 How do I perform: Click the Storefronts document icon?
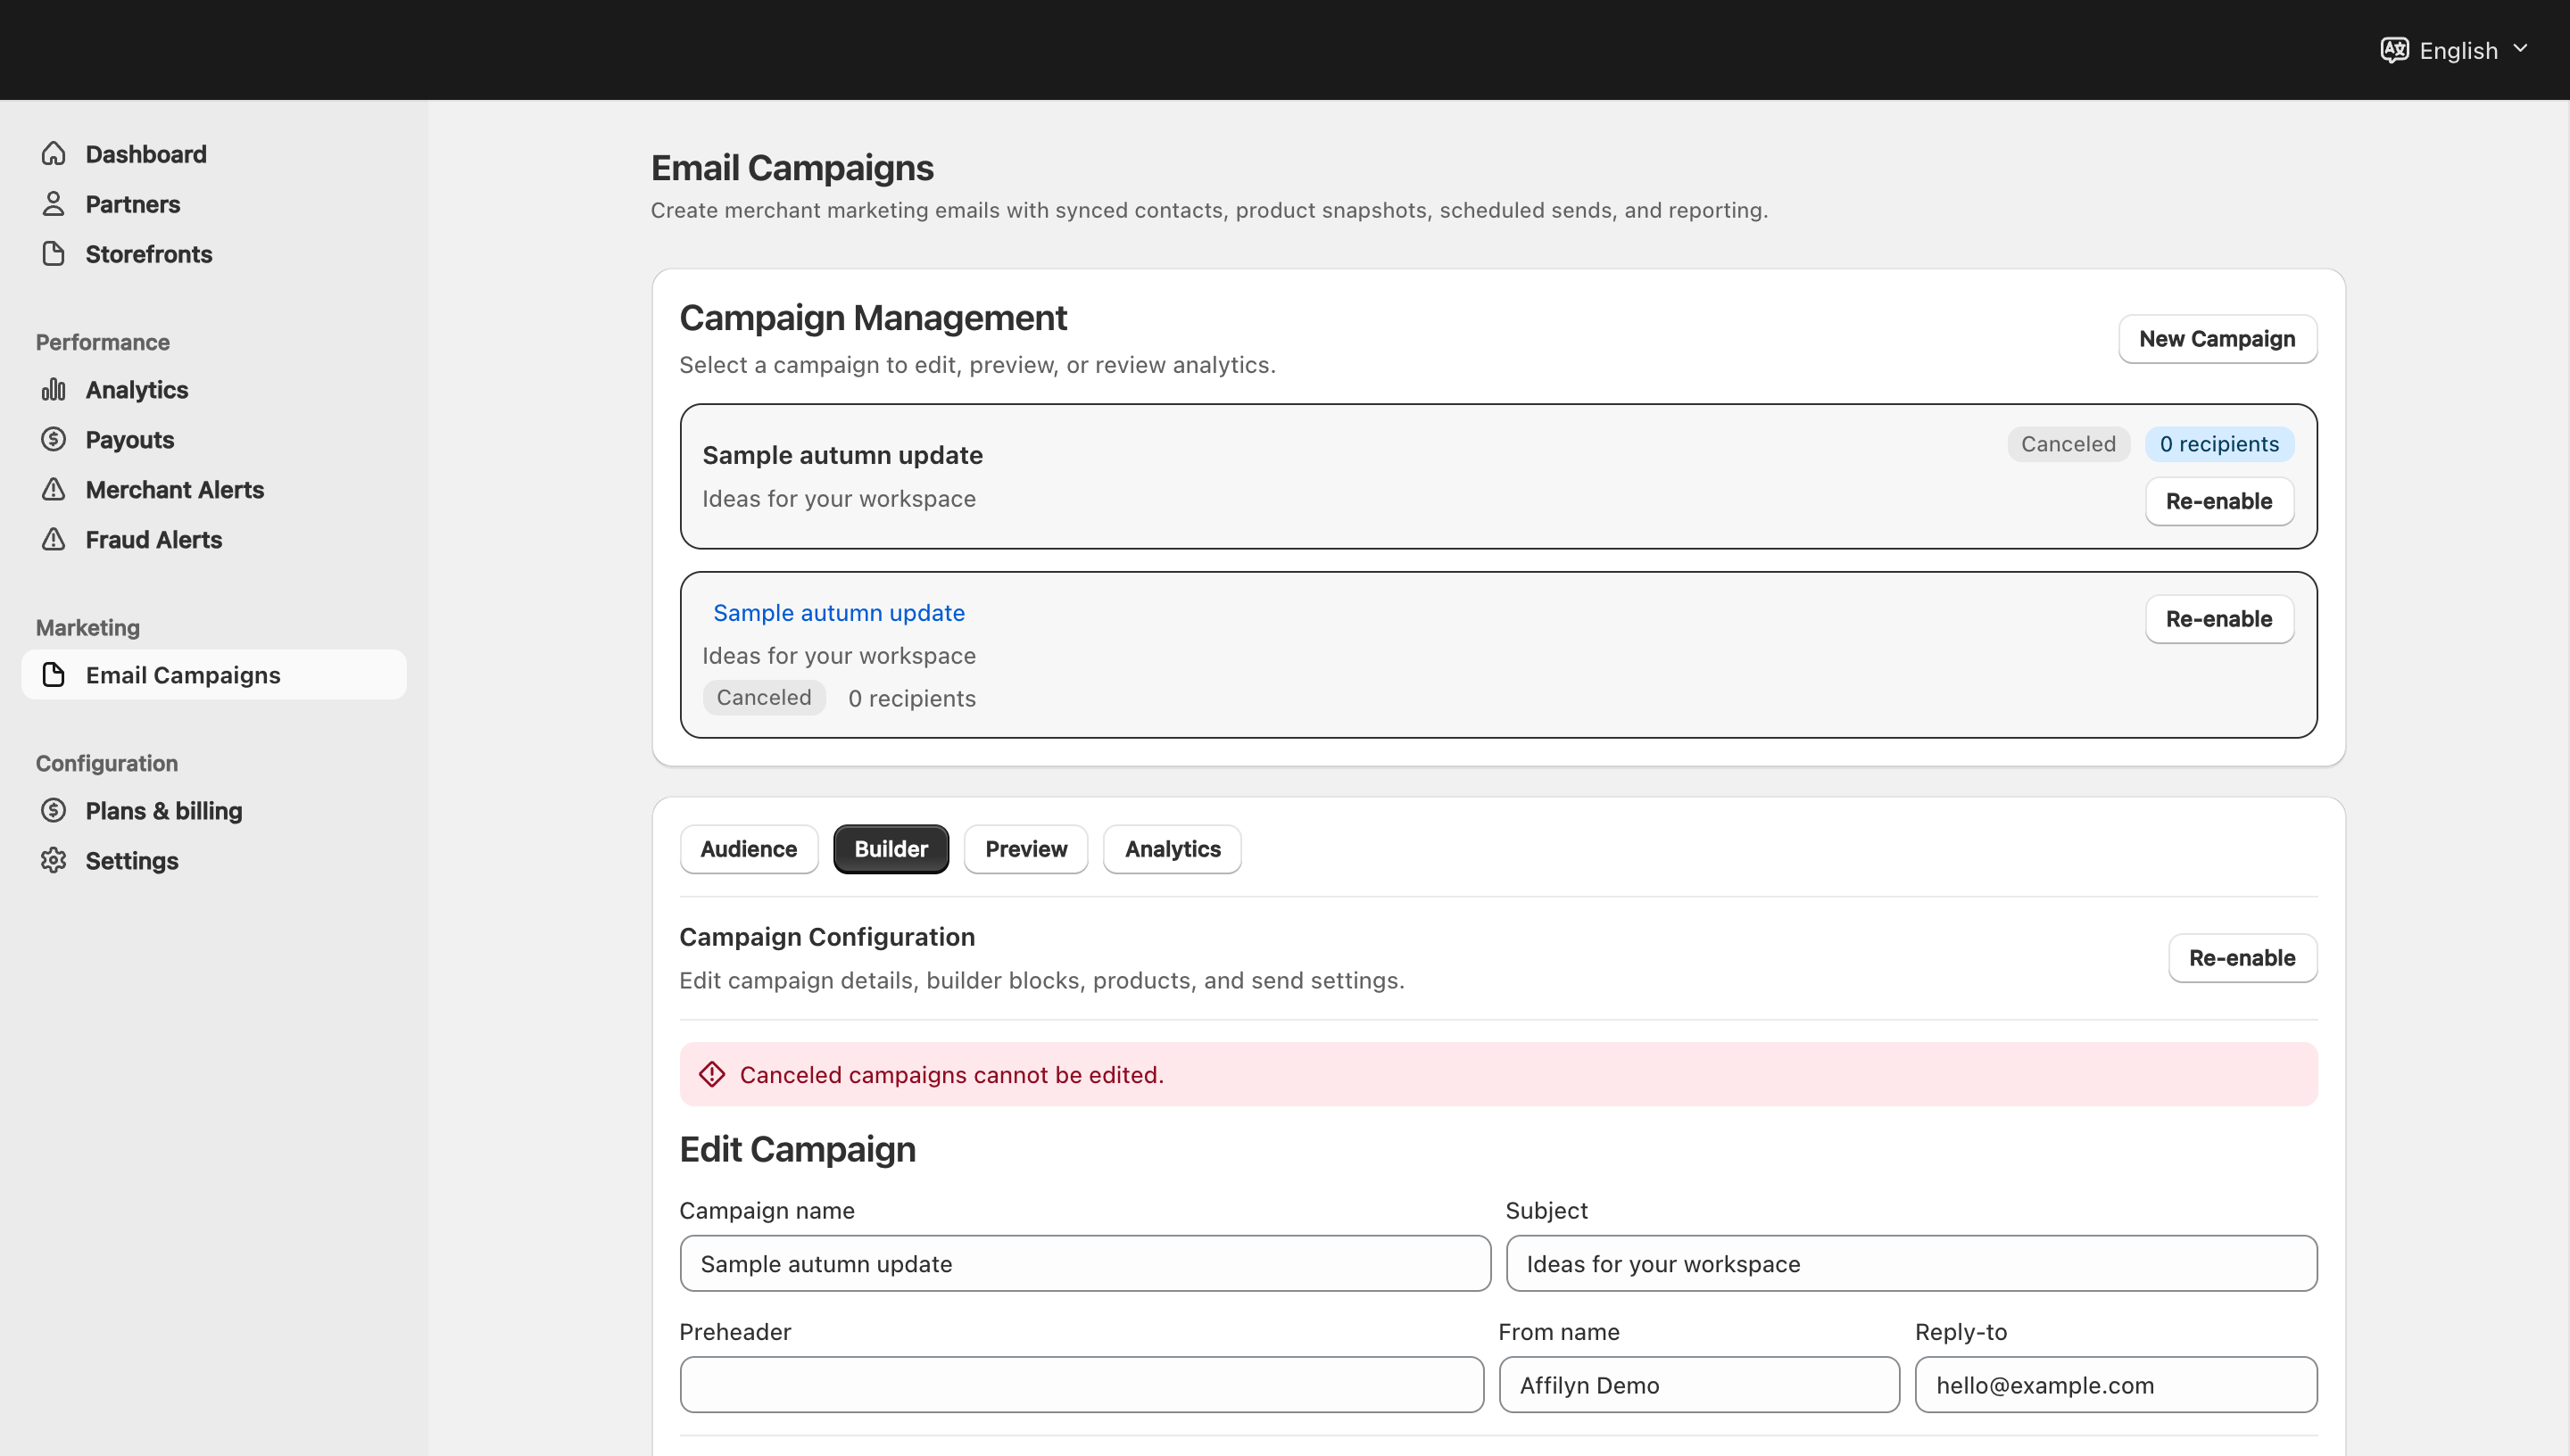54,254
